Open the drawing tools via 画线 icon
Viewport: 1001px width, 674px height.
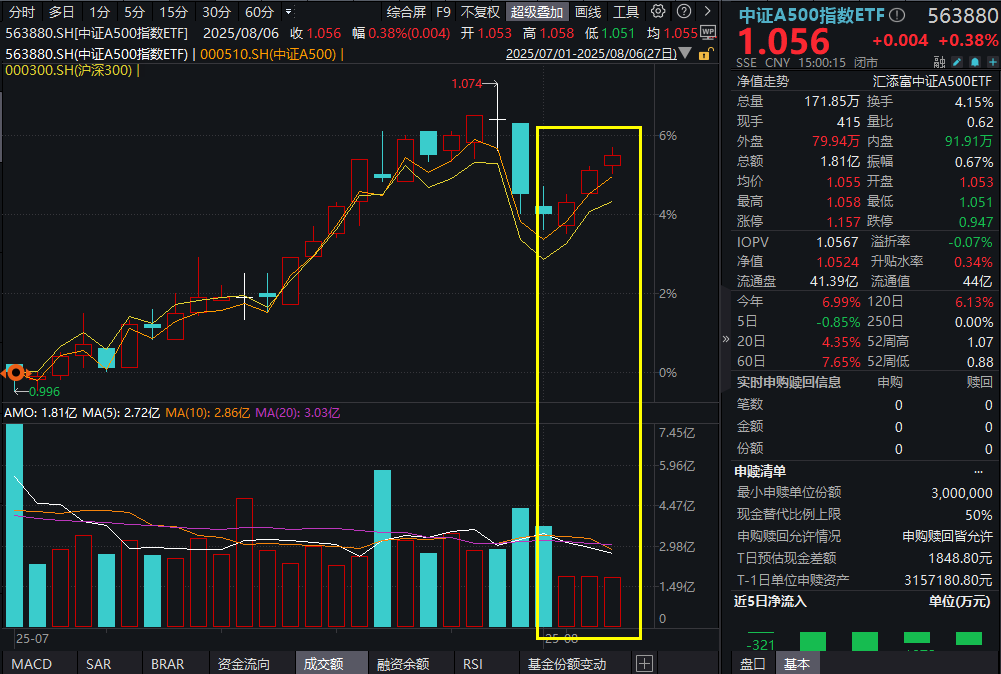(587, 11)
